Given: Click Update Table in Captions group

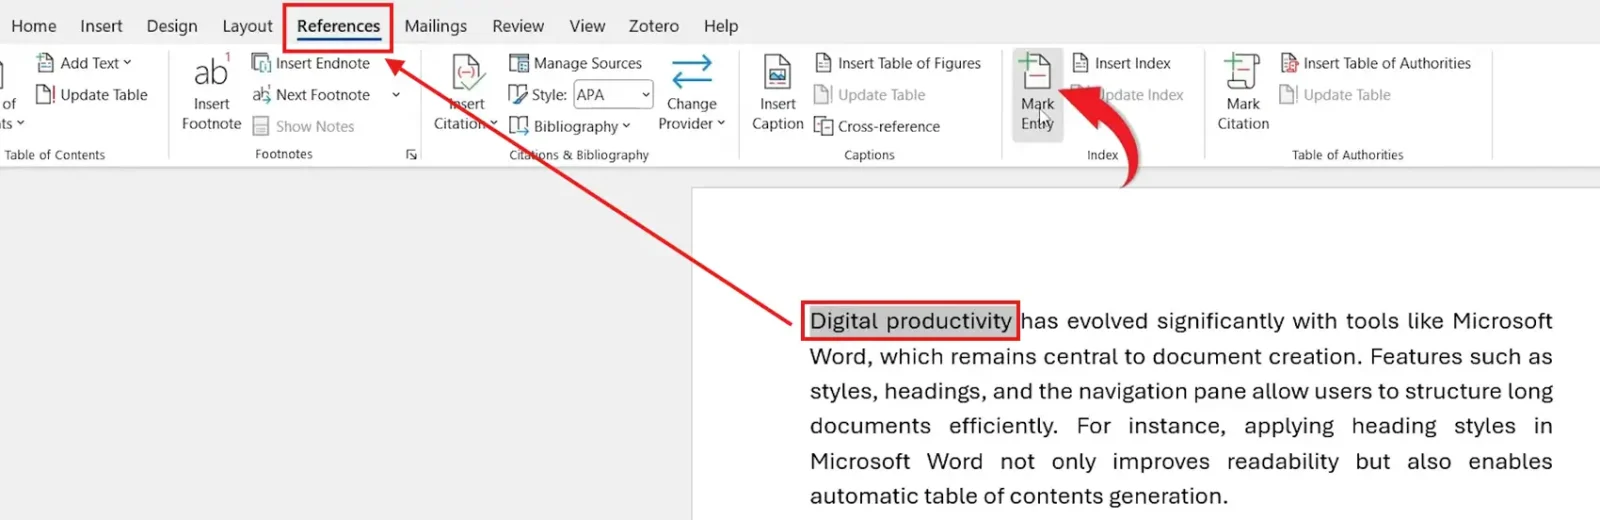Looking at the screenshot, I should [x=870, y=95].
